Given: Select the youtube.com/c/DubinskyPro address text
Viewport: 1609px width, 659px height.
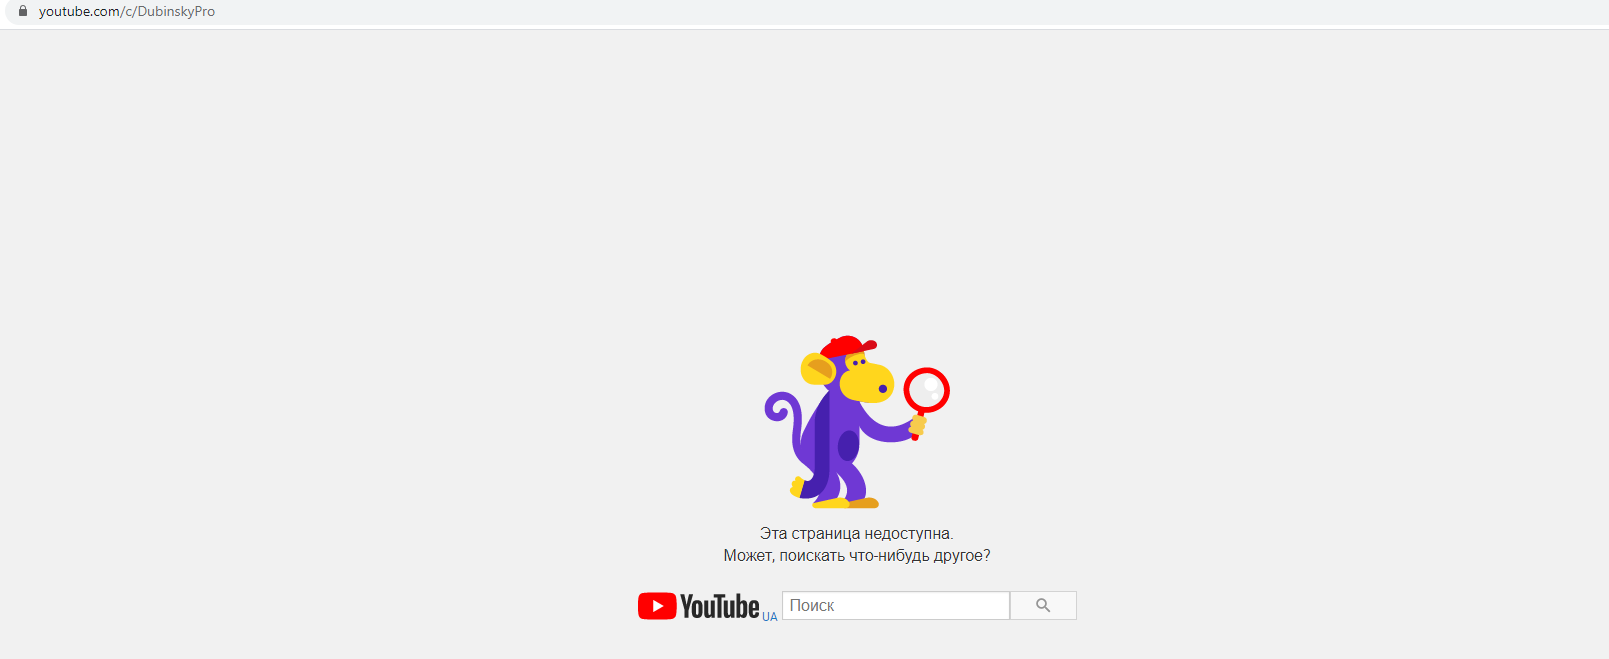Looking at the screenshot, I should tap(127, 11).
